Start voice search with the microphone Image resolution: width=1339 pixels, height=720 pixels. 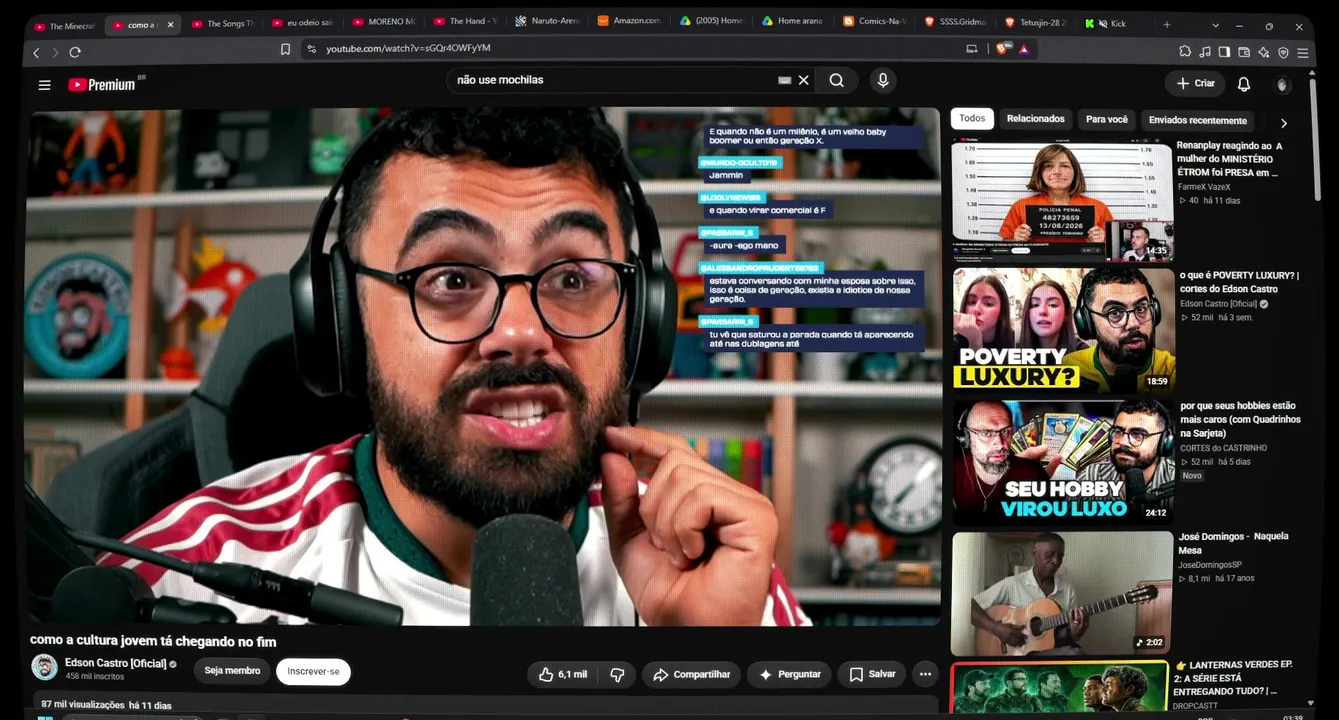click(x=882, y=80)
